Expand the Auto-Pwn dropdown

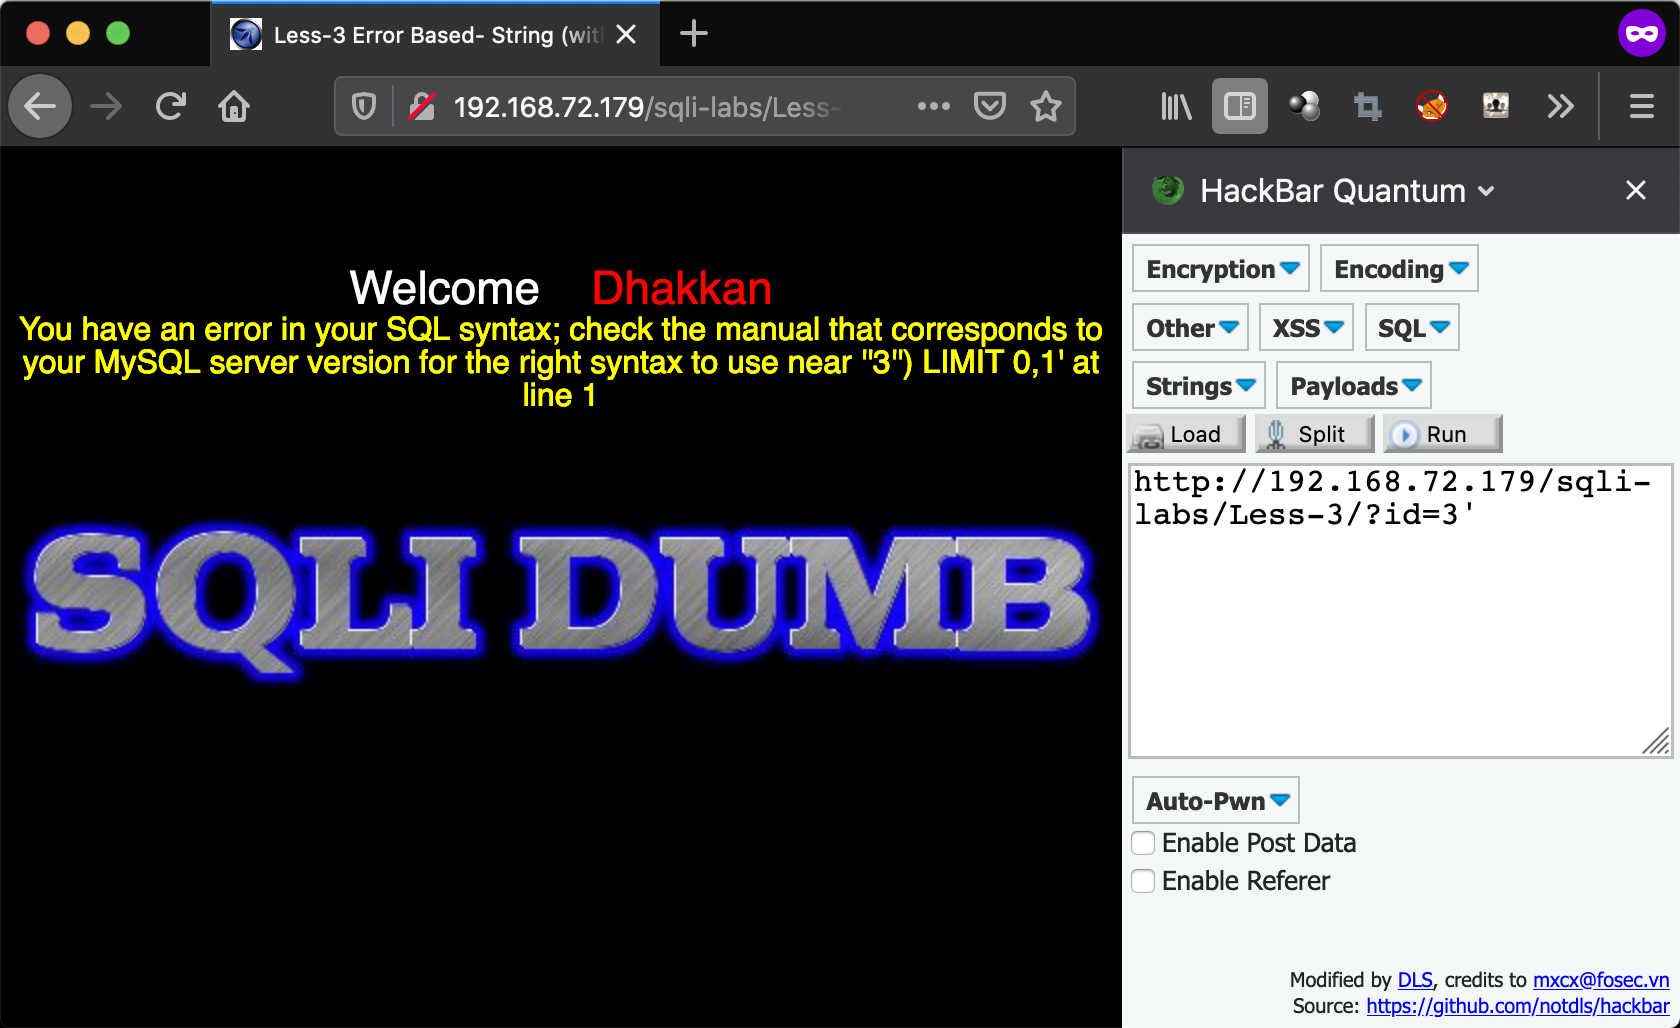click(1216, 801)
